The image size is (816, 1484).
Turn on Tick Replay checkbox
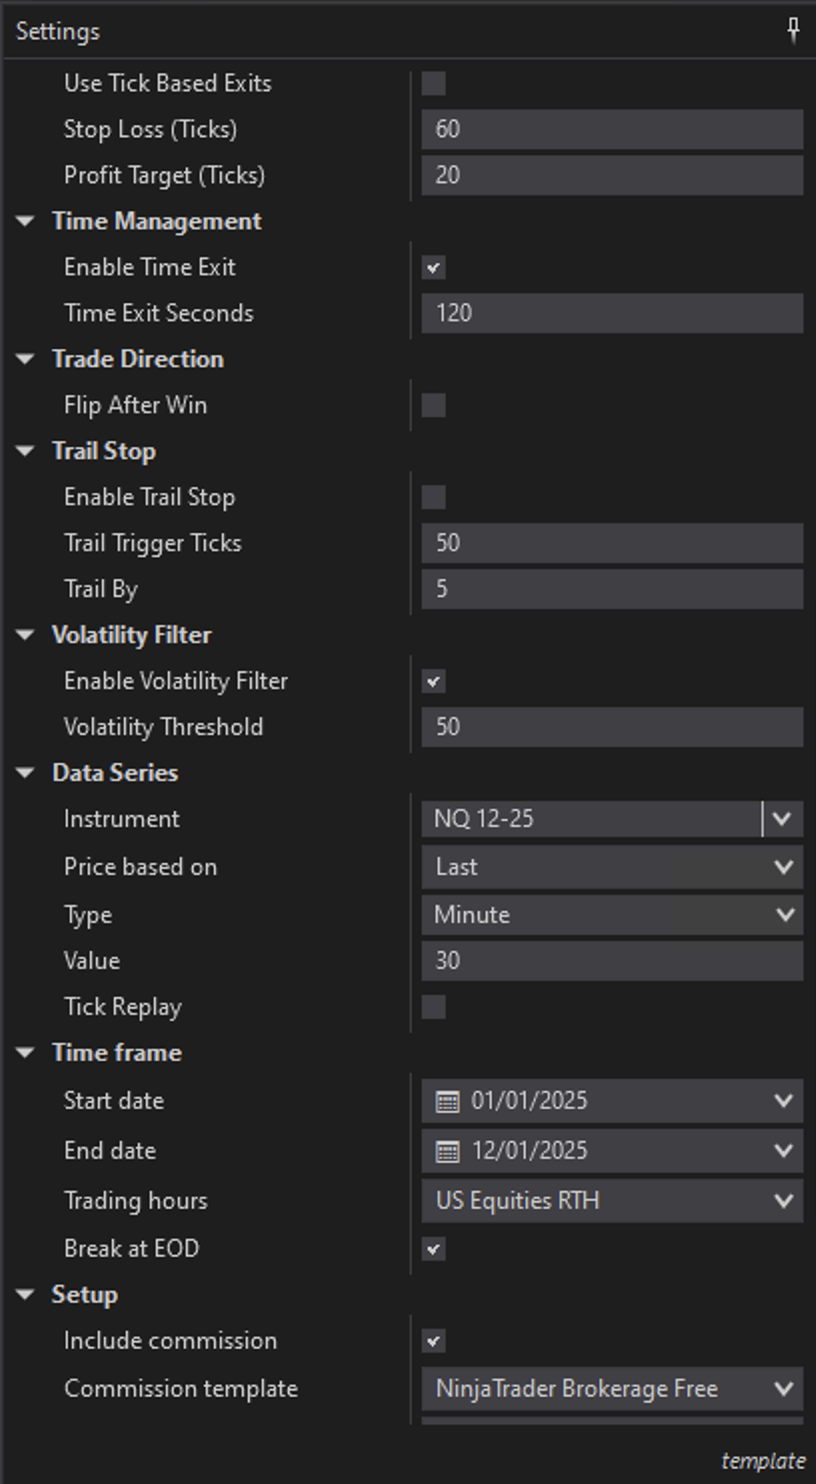point(433,1007)
